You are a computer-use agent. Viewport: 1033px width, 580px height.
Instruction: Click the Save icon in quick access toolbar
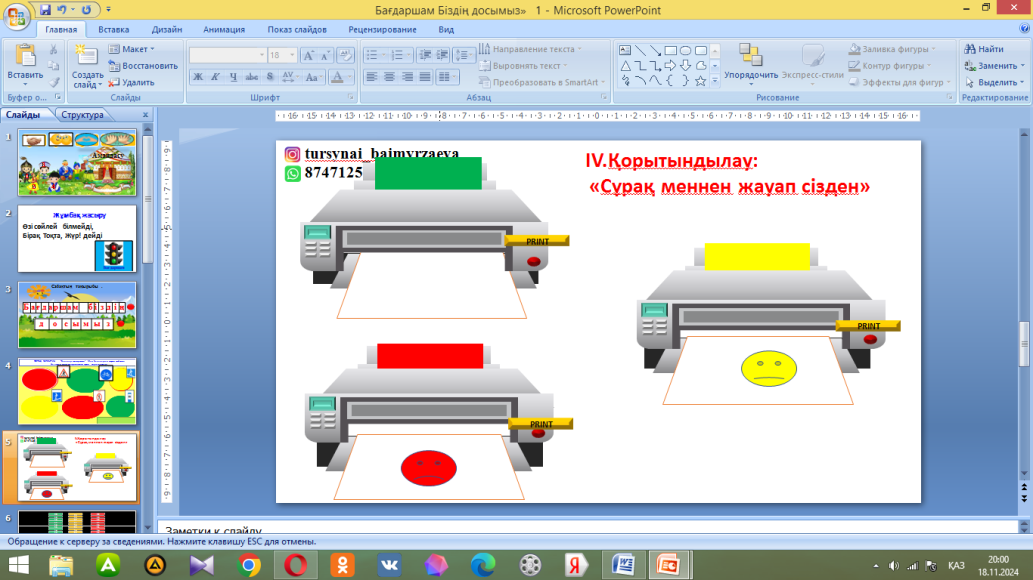[x=47, y=10]
